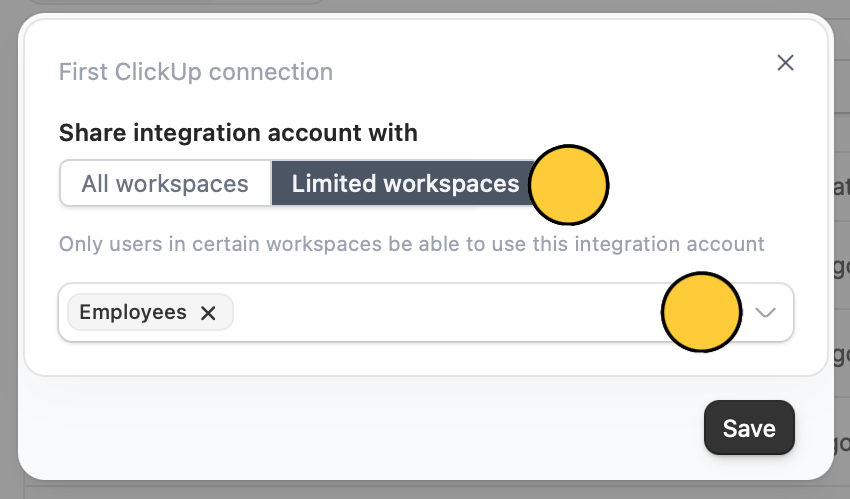Select the Limited workspaces option
Screen dimensions: 850x499
pos(405,183)
